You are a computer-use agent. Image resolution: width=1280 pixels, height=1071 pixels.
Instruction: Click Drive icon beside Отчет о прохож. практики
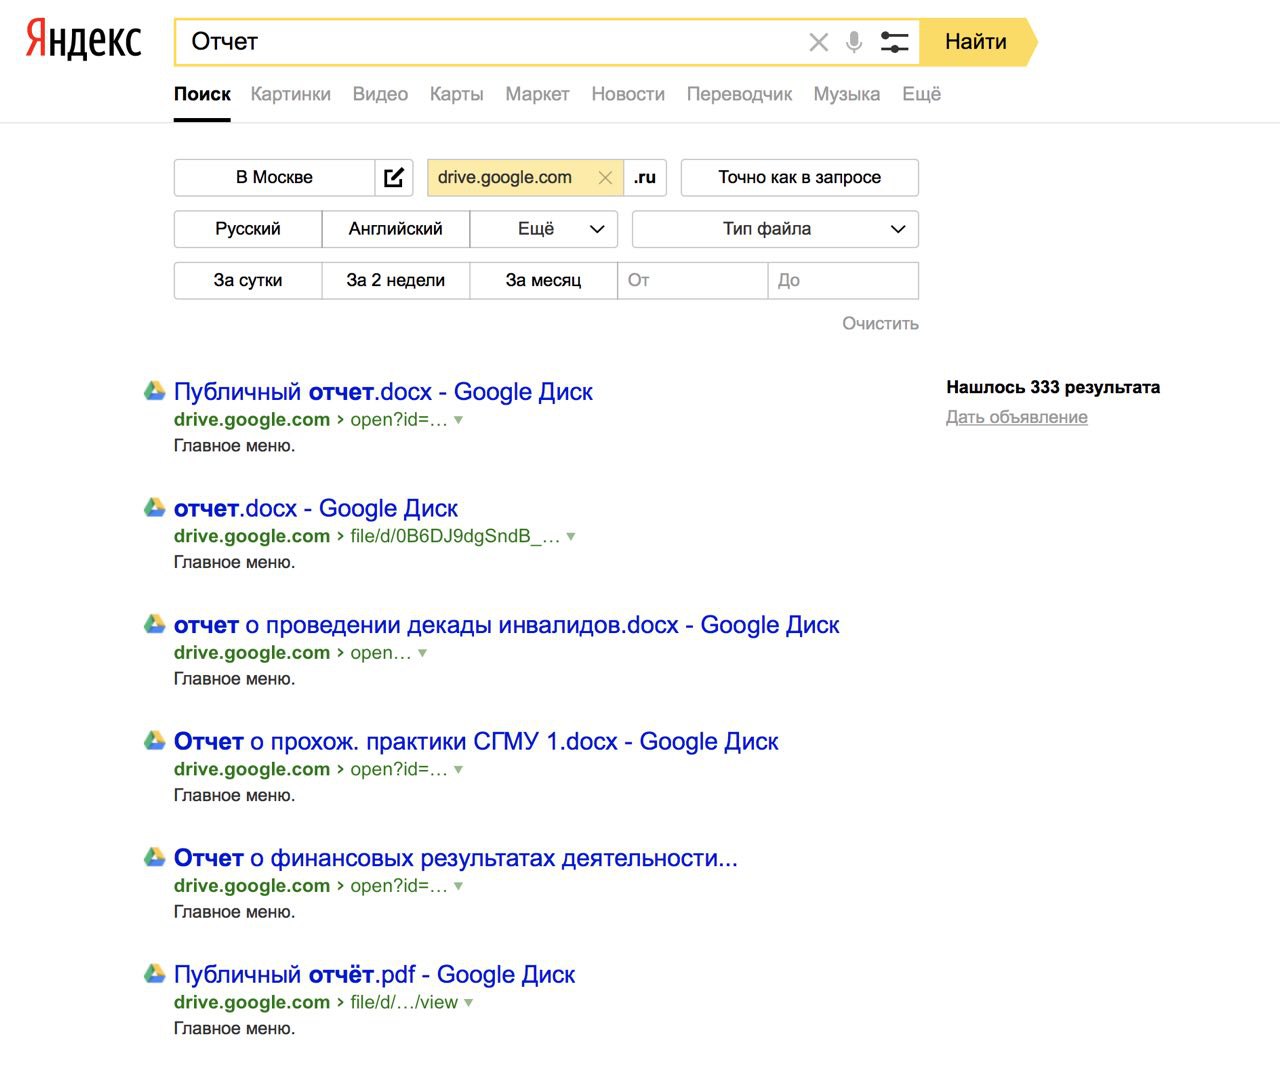pyautogui.click(x=155, y=741)
